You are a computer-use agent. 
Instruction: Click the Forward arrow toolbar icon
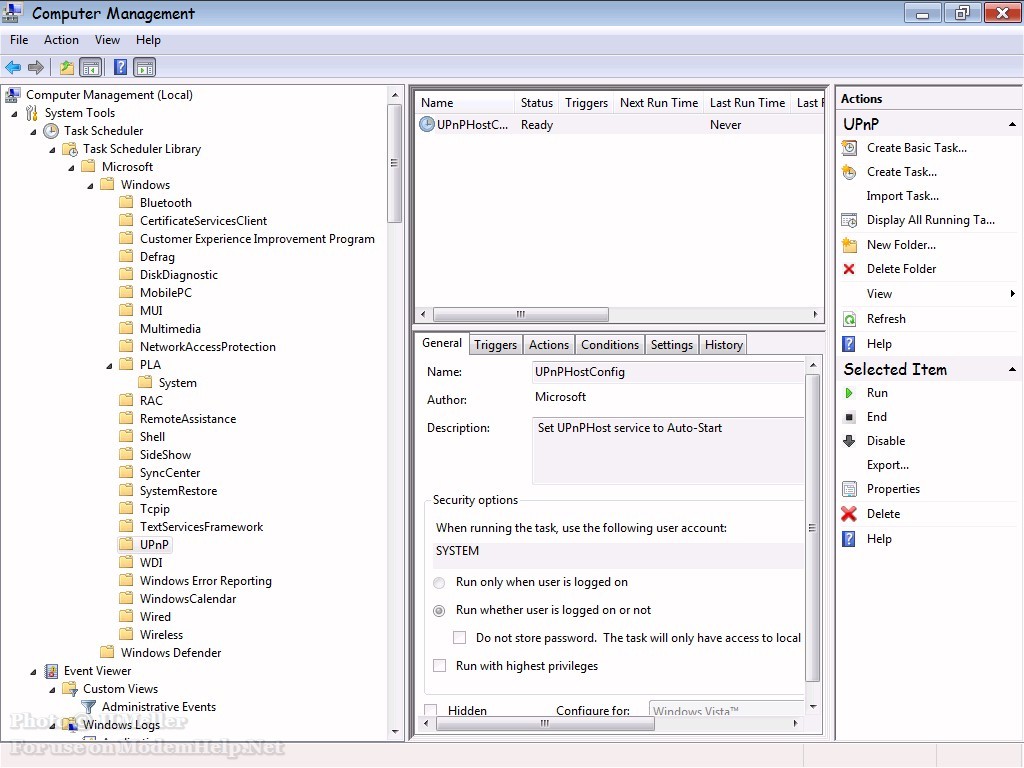pos(36,67)
